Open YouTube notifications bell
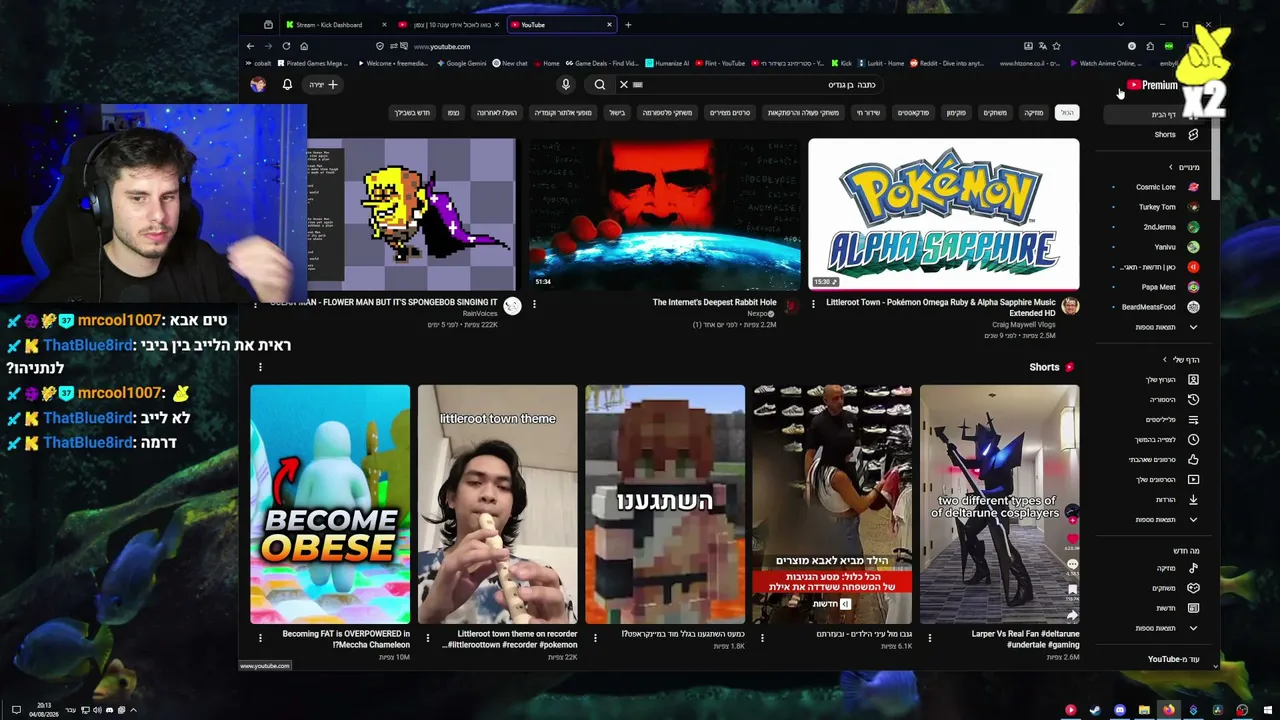Screen dimensions: 1280x720 287,85
